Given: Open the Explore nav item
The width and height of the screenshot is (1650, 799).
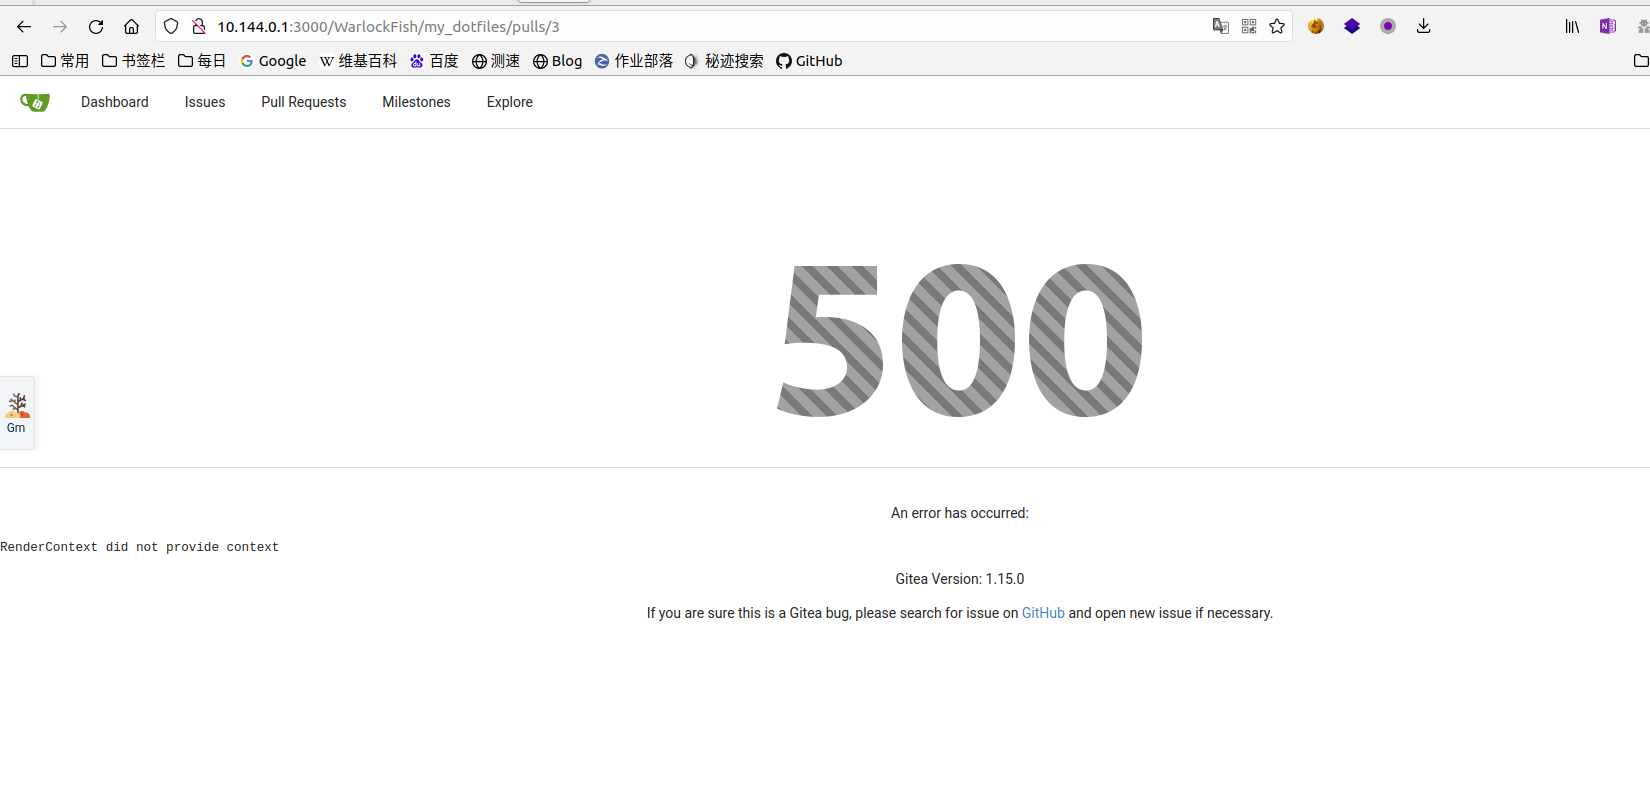Looking at the screenshot, I should (x=510, y=102).
